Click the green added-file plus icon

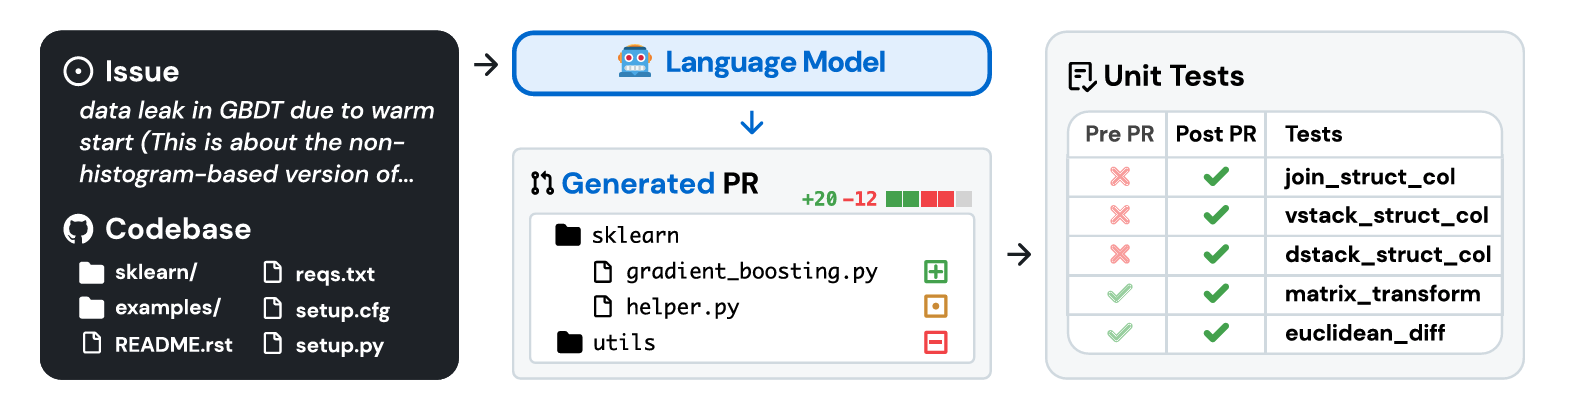click(x=935, y=271)
